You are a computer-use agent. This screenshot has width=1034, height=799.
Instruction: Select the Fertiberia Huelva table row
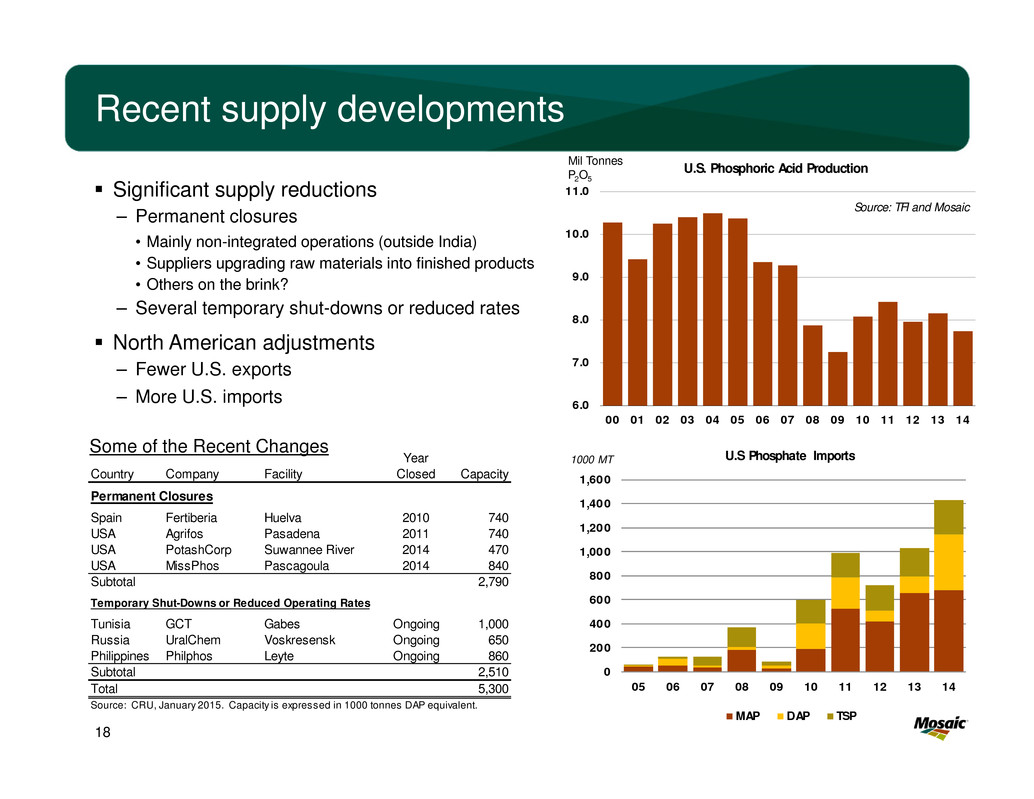(300, 517)
